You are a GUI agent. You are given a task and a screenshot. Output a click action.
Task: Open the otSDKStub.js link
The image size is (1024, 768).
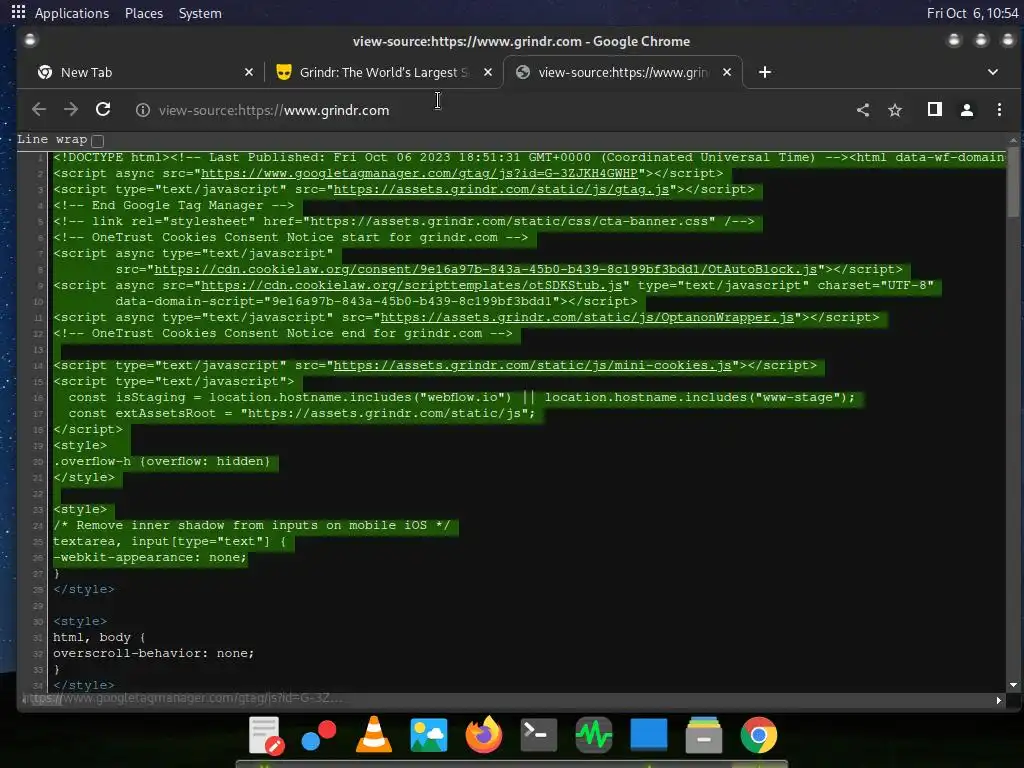coord(411,285)
